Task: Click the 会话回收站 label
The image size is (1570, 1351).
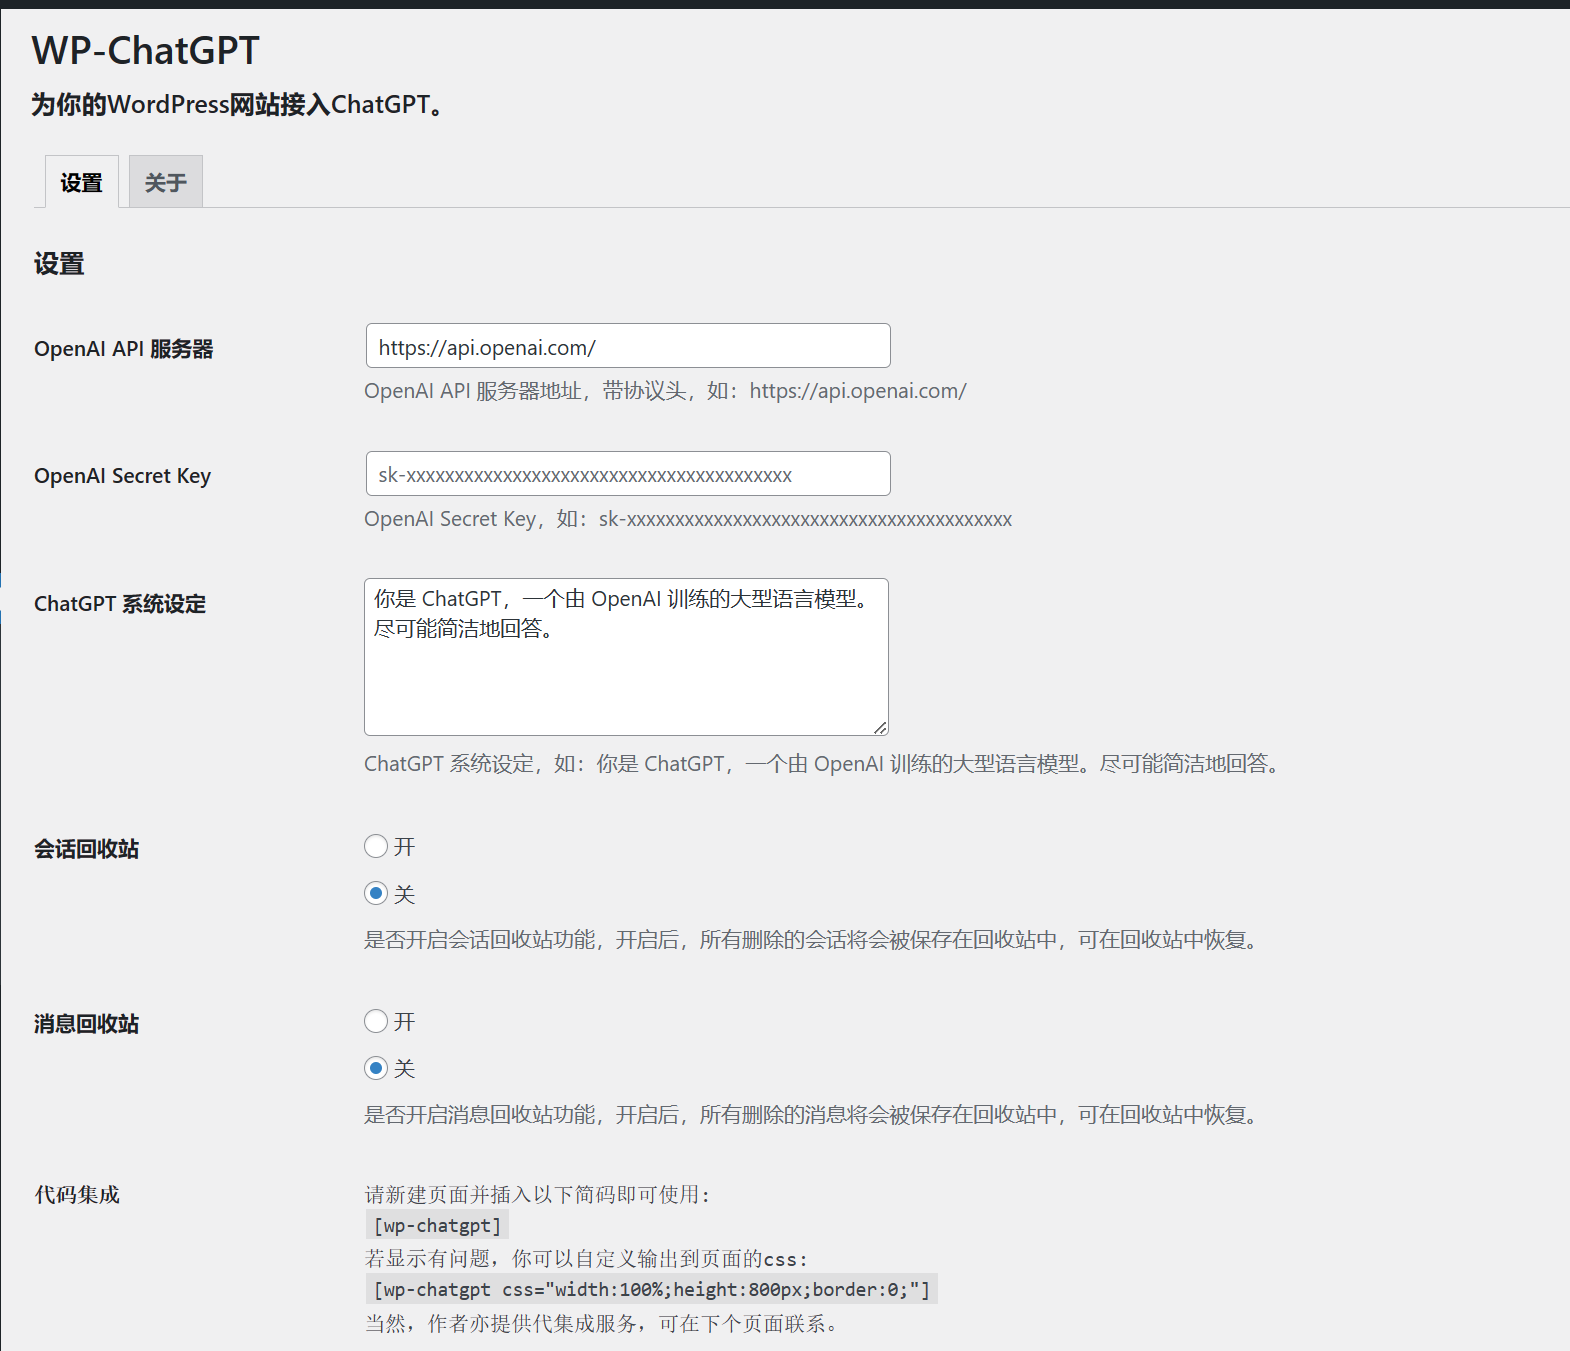Action: click(x=87, y=849)
